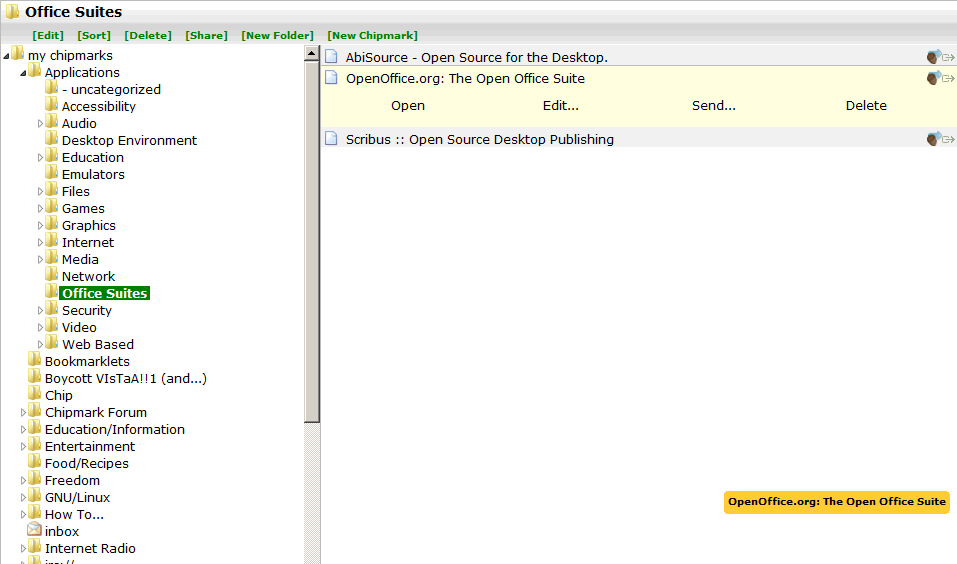Open the inbox item
957x564 pixels.
62,532
